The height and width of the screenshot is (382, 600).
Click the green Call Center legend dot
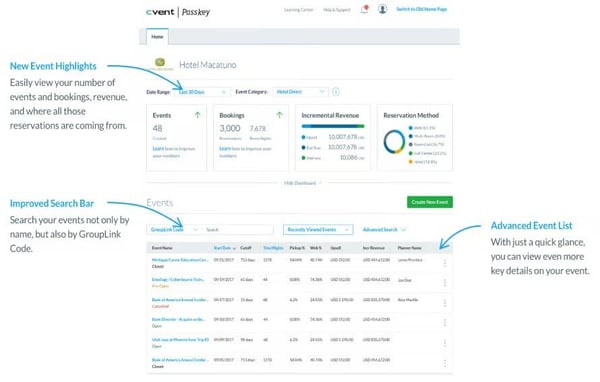point(411,153)
